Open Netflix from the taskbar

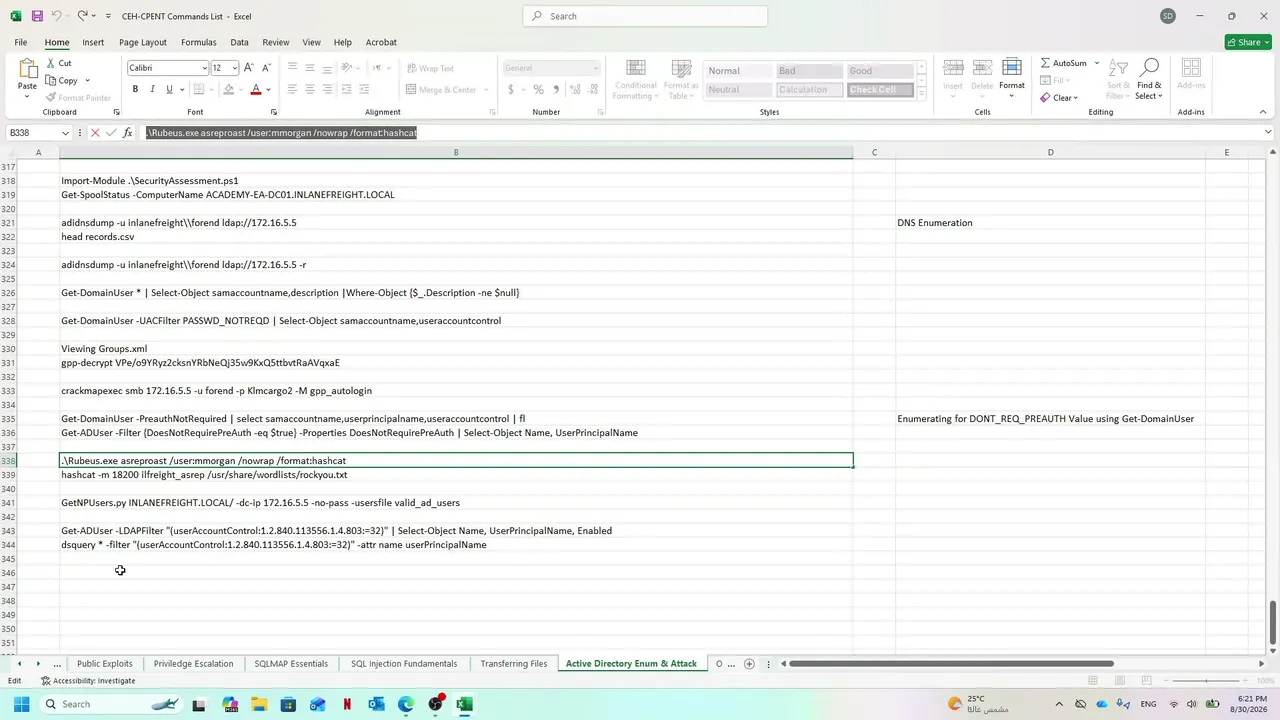coord(347,704)
